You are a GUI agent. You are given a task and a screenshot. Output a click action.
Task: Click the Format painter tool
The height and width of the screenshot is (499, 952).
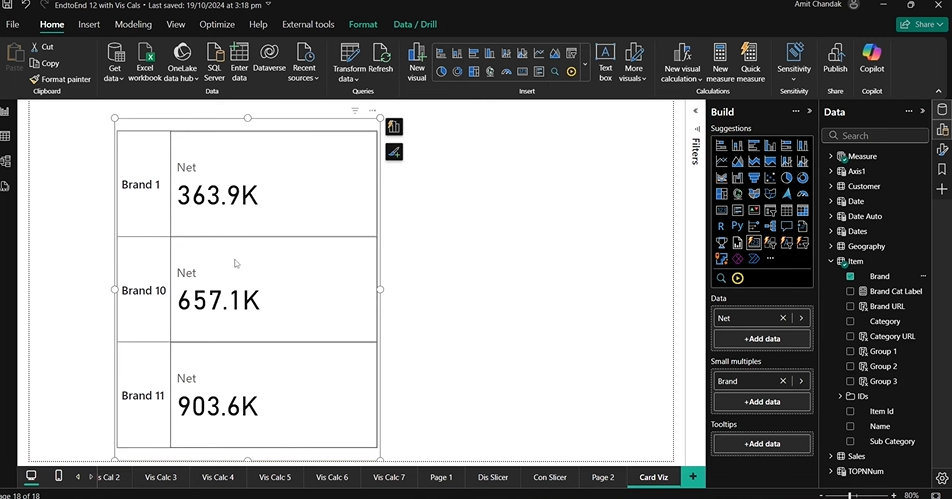[x=60, y=79]
